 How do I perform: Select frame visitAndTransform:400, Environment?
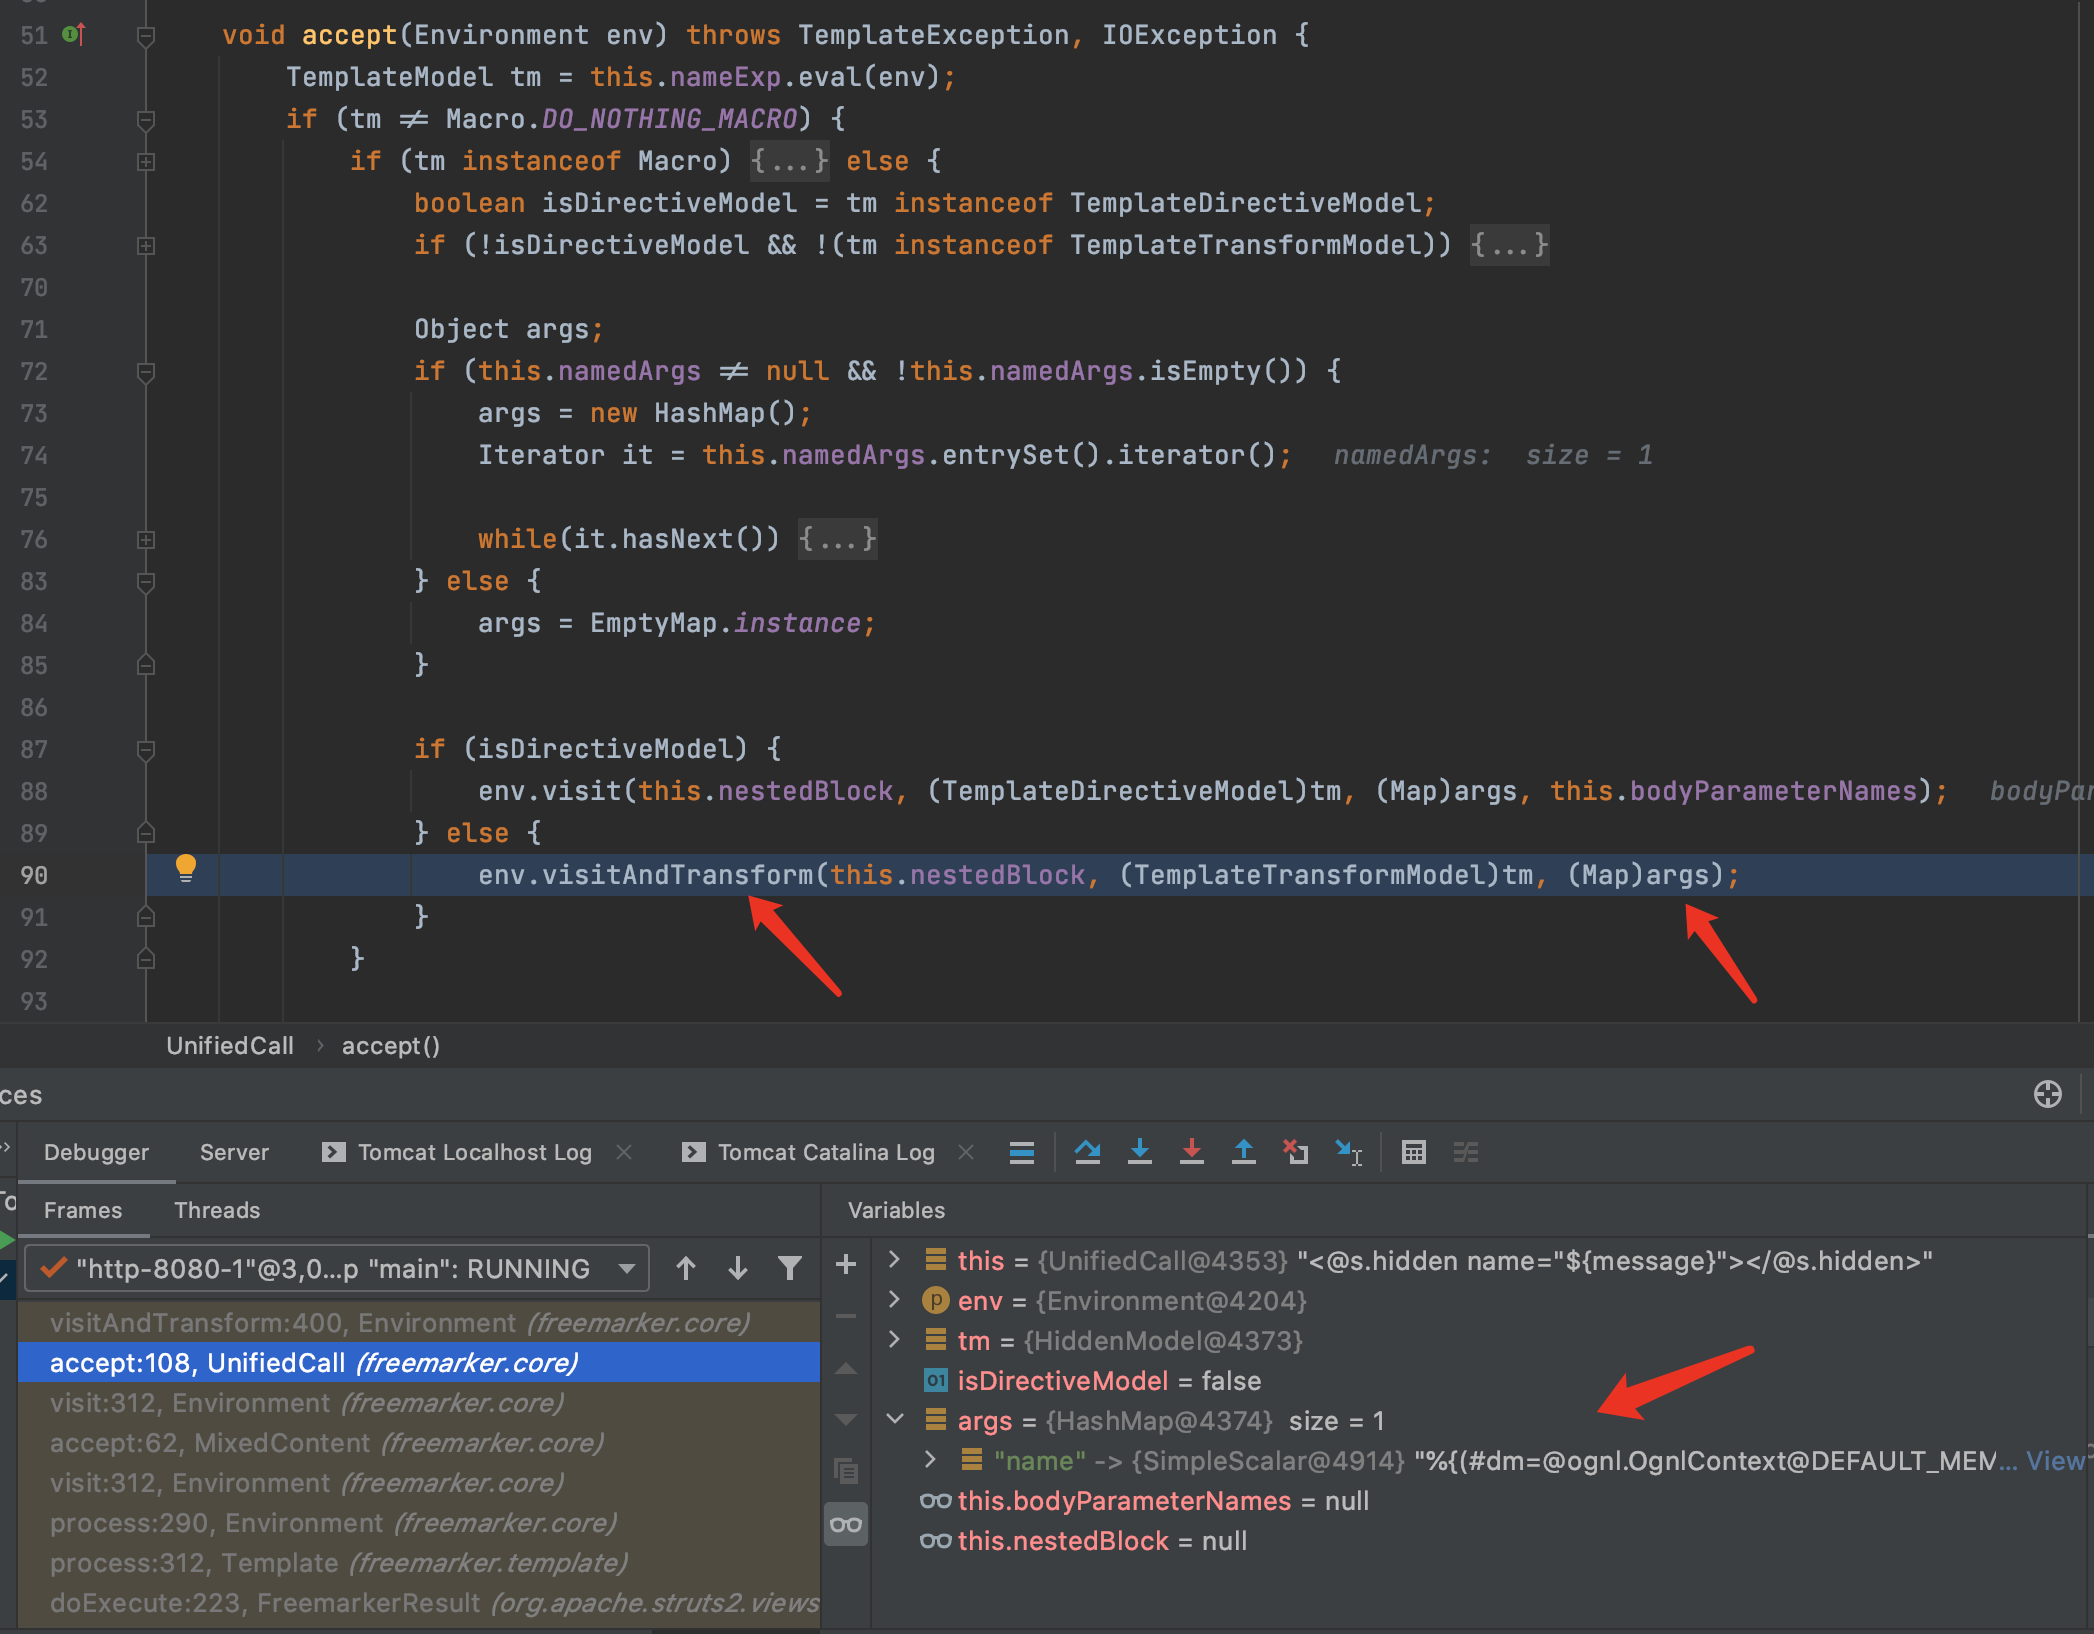click(419, 1322)
